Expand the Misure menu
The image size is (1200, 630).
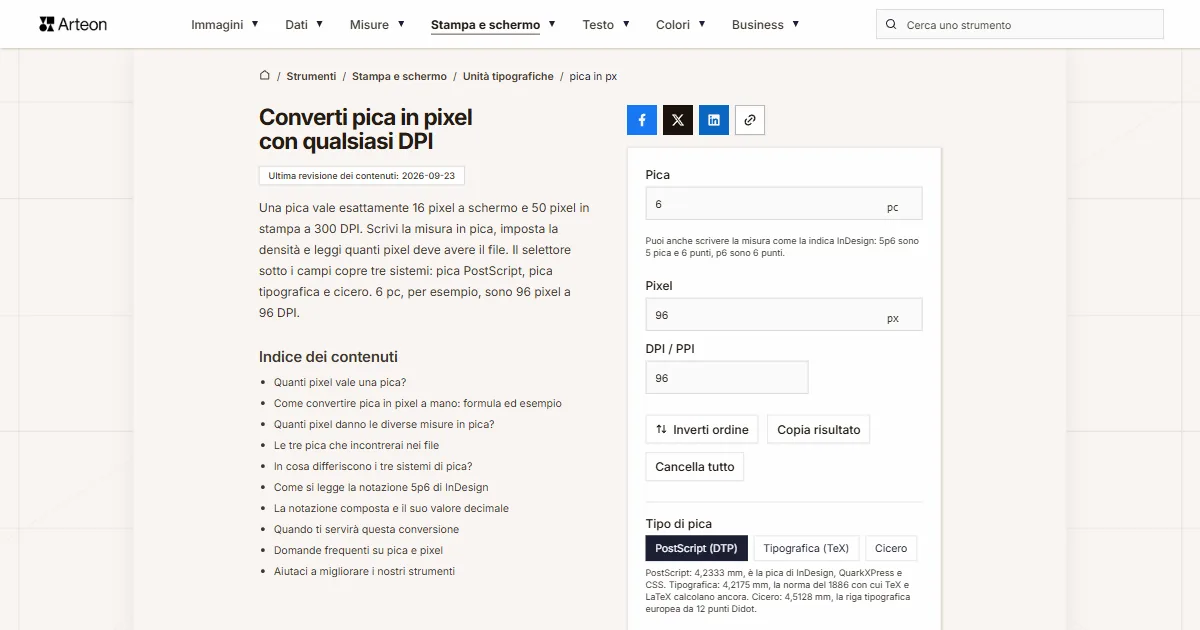coord(377,25)
